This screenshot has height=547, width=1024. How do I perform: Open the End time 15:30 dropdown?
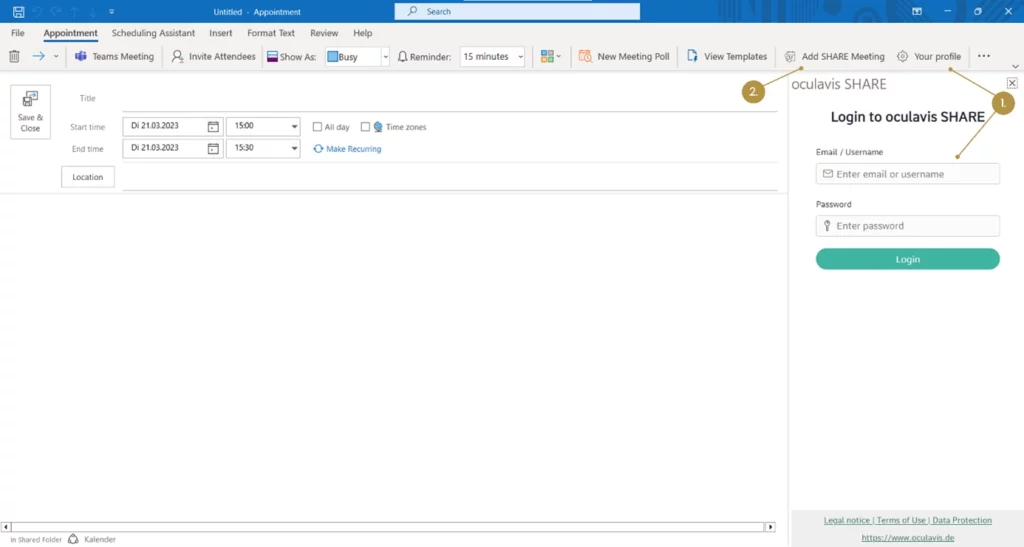coord(294,149)
